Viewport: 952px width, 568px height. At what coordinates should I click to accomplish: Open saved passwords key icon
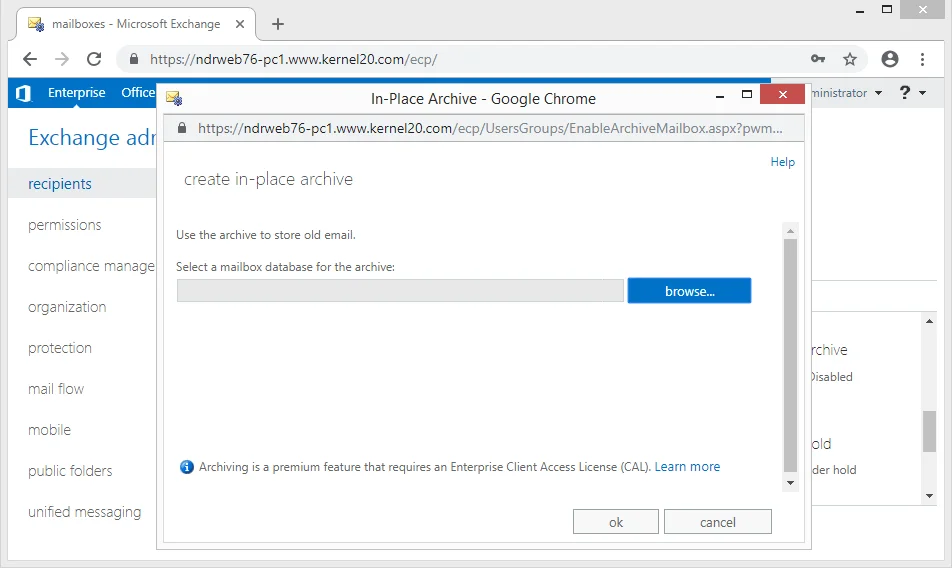click(x=818, y=59)
